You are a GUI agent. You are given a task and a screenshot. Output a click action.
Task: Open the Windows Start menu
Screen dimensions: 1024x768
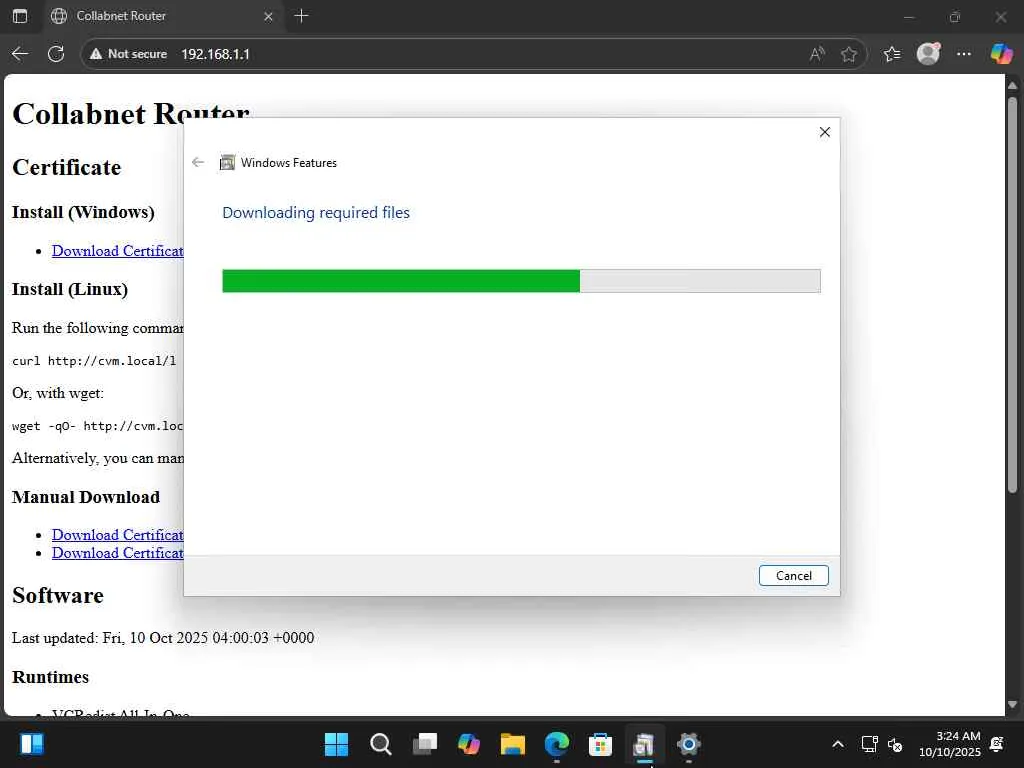tap(336, 744)
